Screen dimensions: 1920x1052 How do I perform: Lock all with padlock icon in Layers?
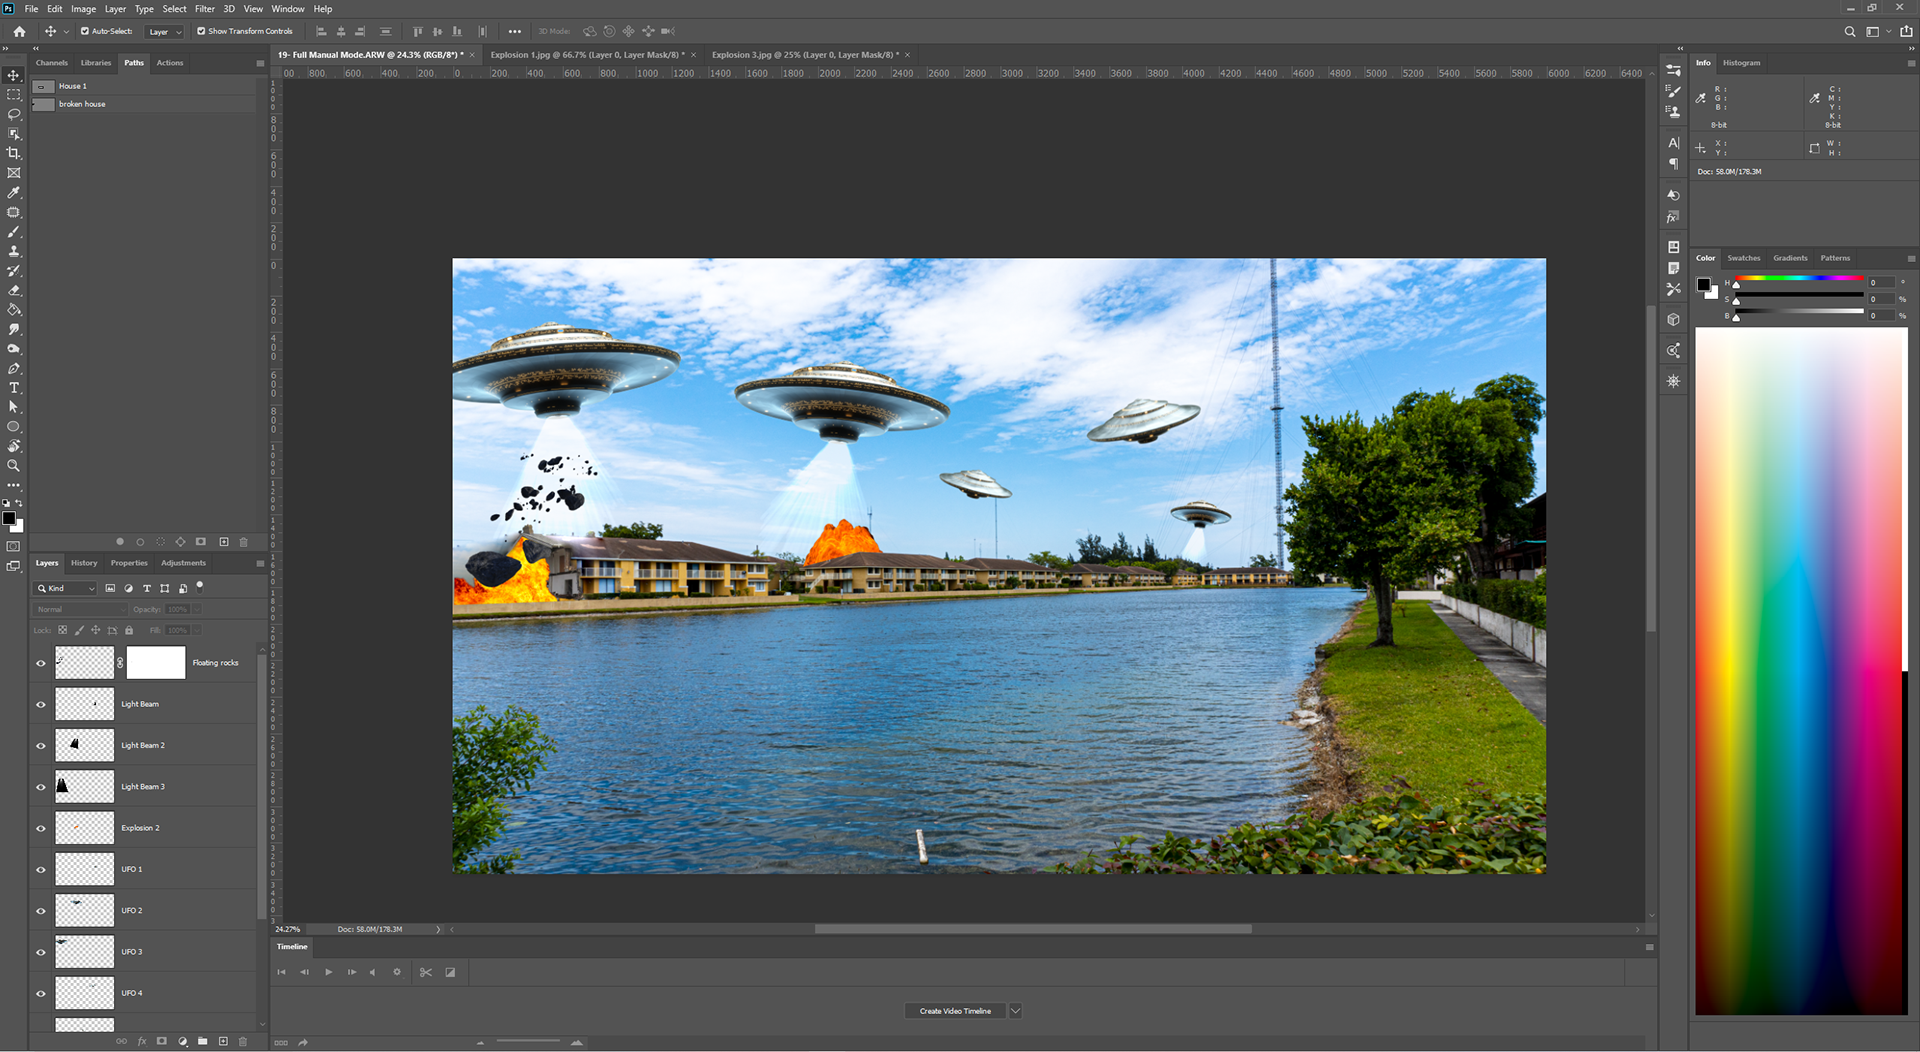(129, 630)
